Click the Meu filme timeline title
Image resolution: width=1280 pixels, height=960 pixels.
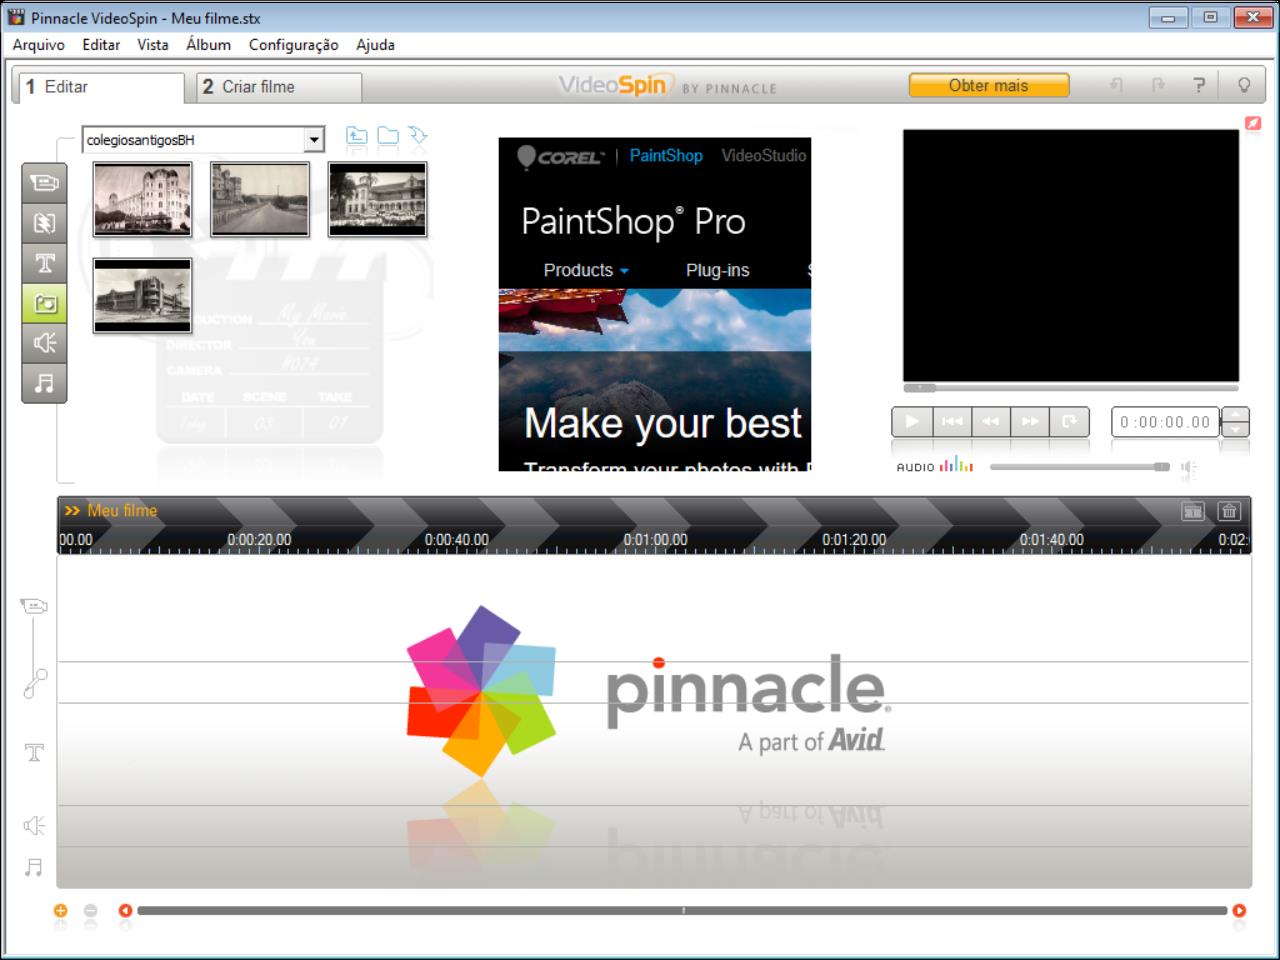[122, 511]
